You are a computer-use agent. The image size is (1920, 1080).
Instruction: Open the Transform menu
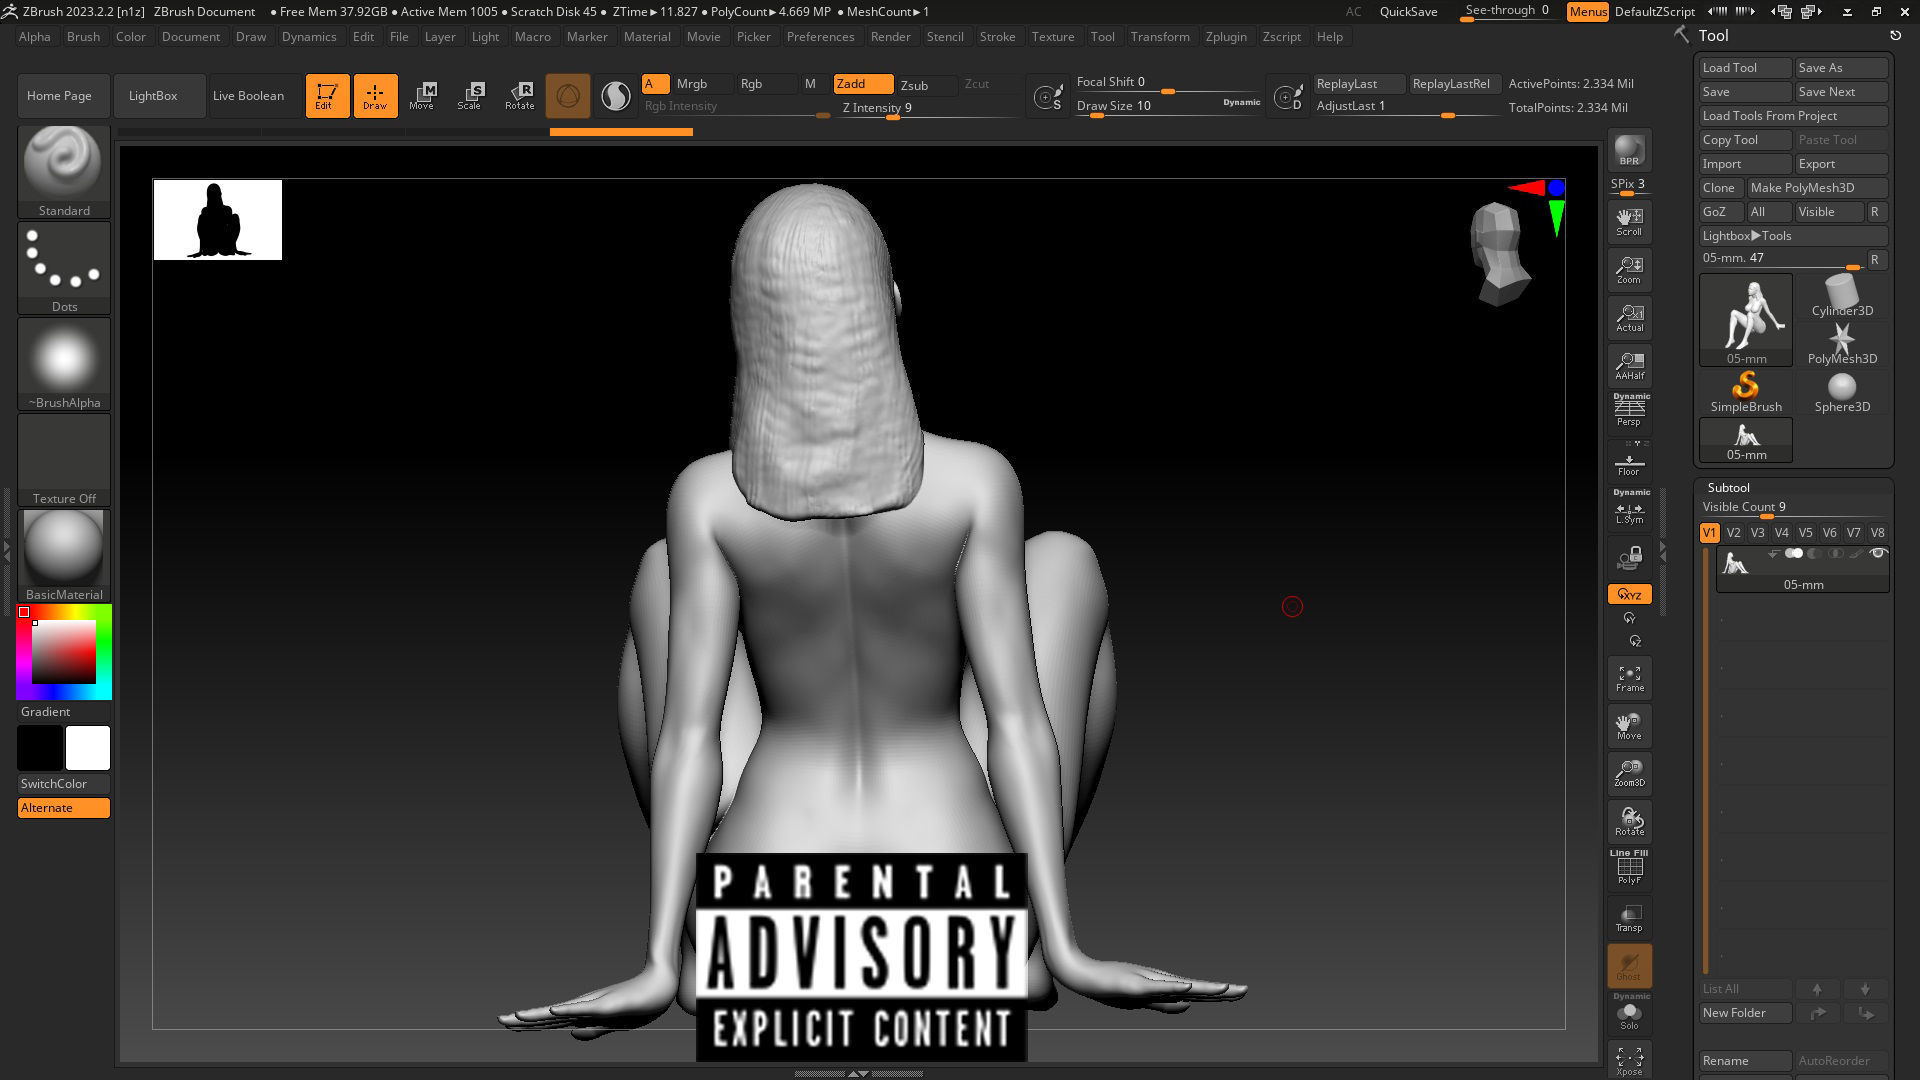(1160, 37)
